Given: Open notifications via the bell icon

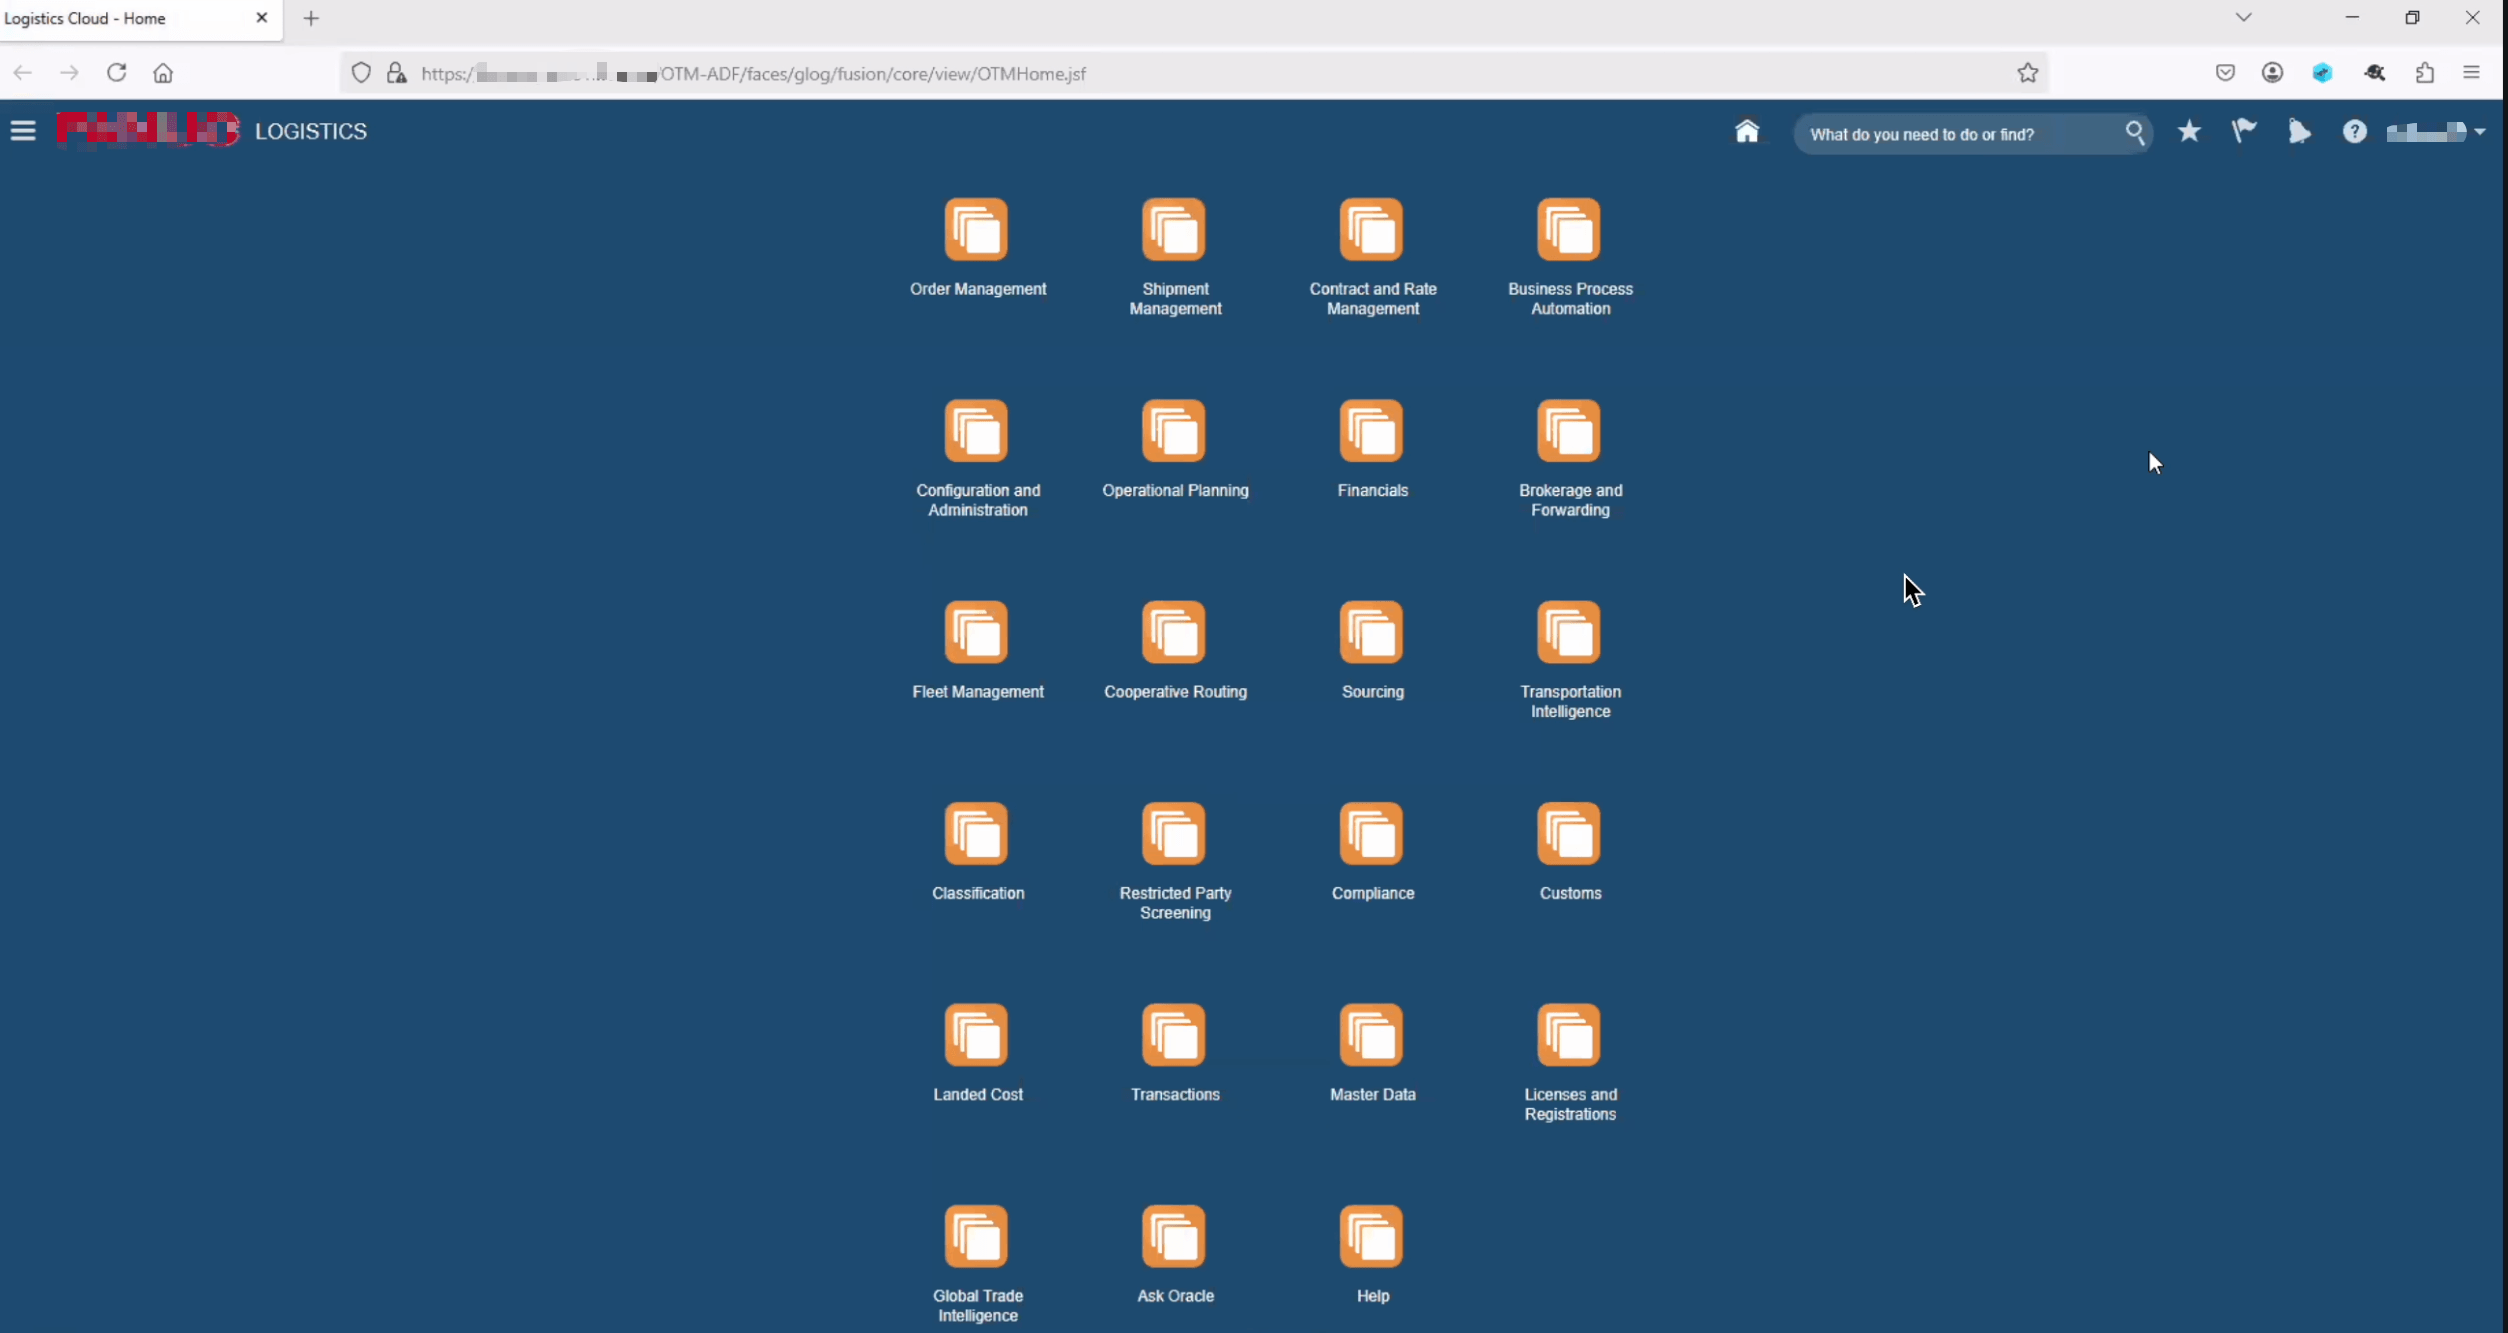Looking at the screenshot, I should pos(2300,131).
